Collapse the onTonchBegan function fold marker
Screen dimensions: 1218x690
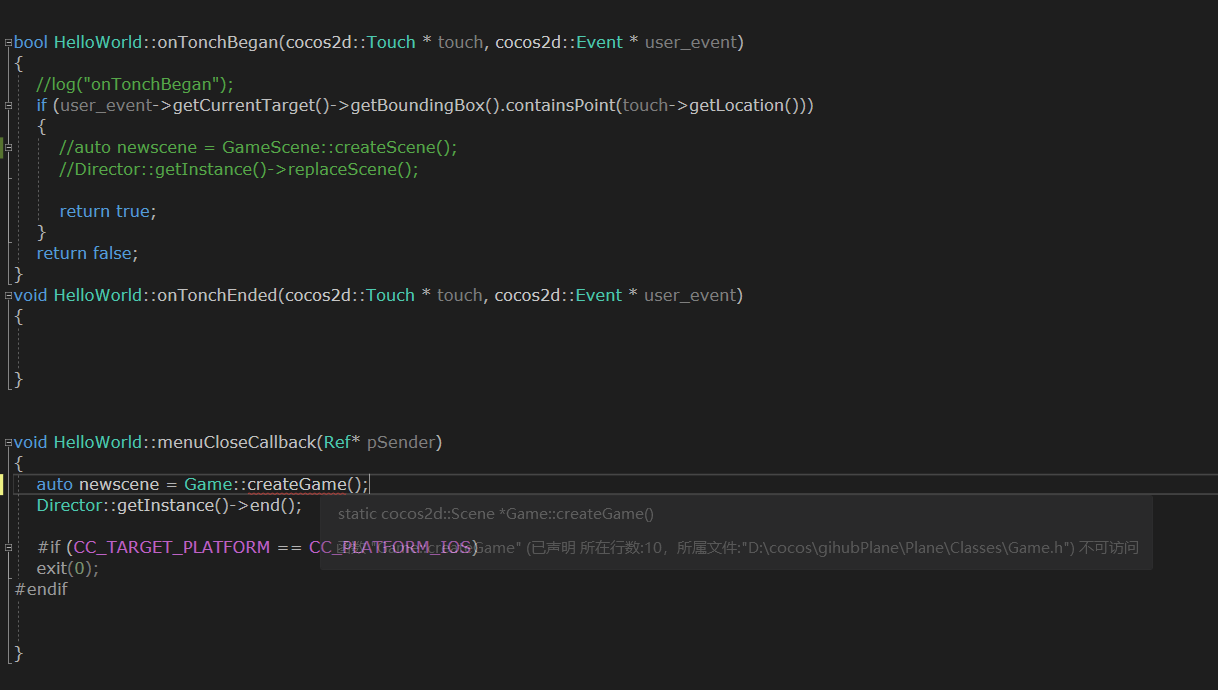pos(8,43)
